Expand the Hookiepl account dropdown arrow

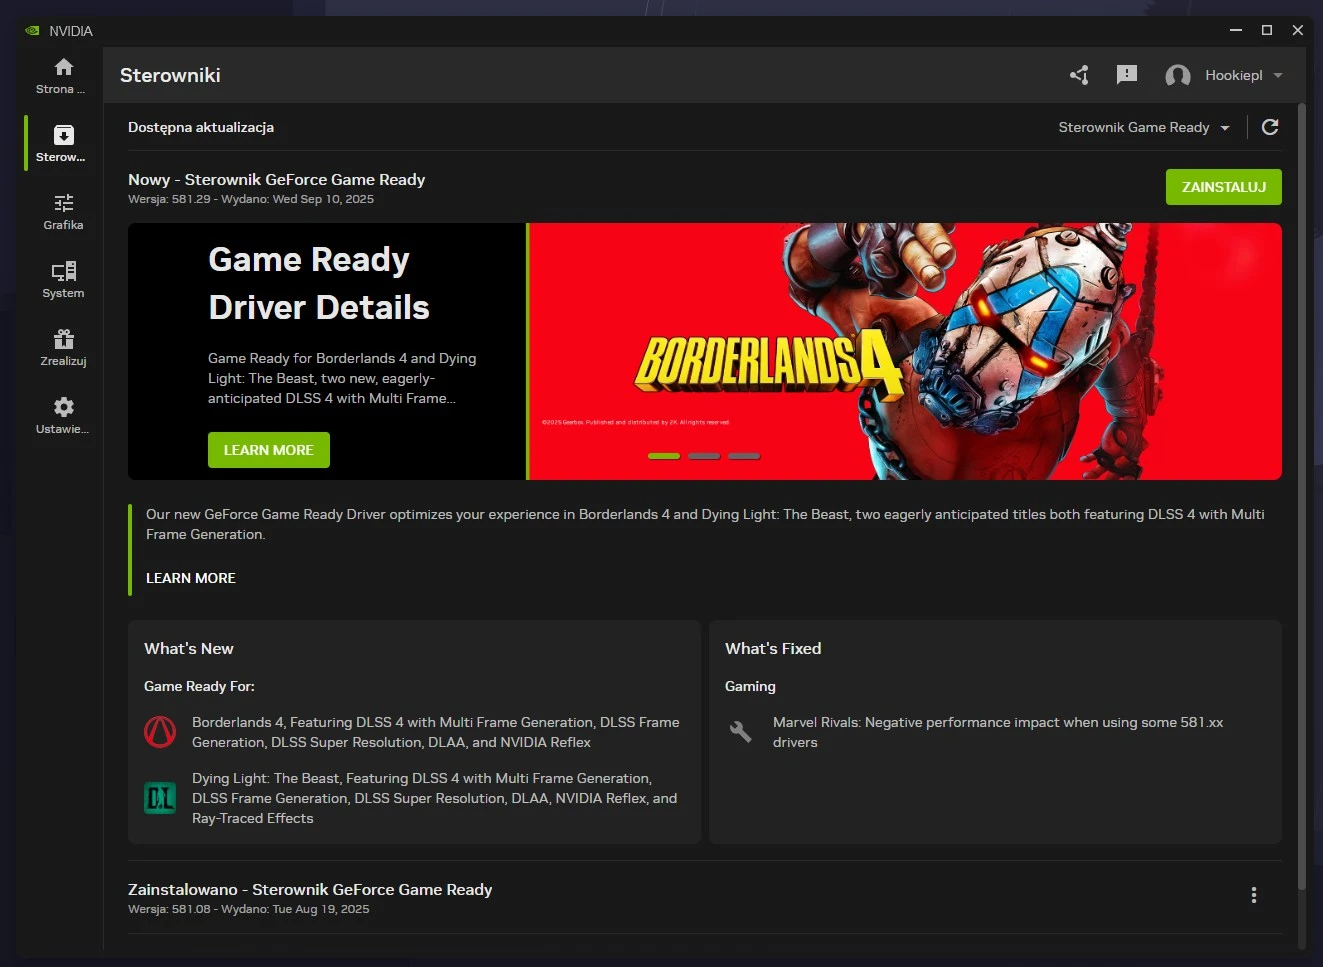1278,75
